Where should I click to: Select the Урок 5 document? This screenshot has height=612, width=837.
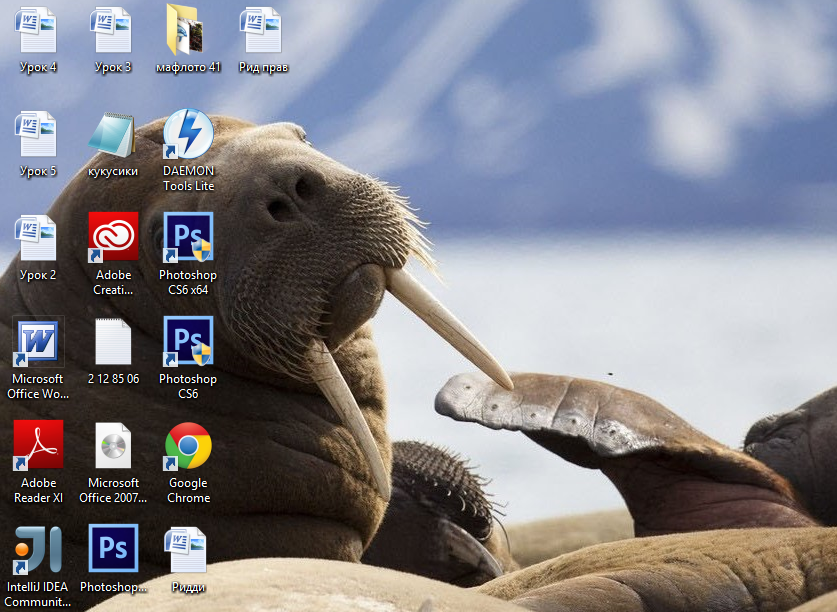pyautogui.click(x=37, y=134)
